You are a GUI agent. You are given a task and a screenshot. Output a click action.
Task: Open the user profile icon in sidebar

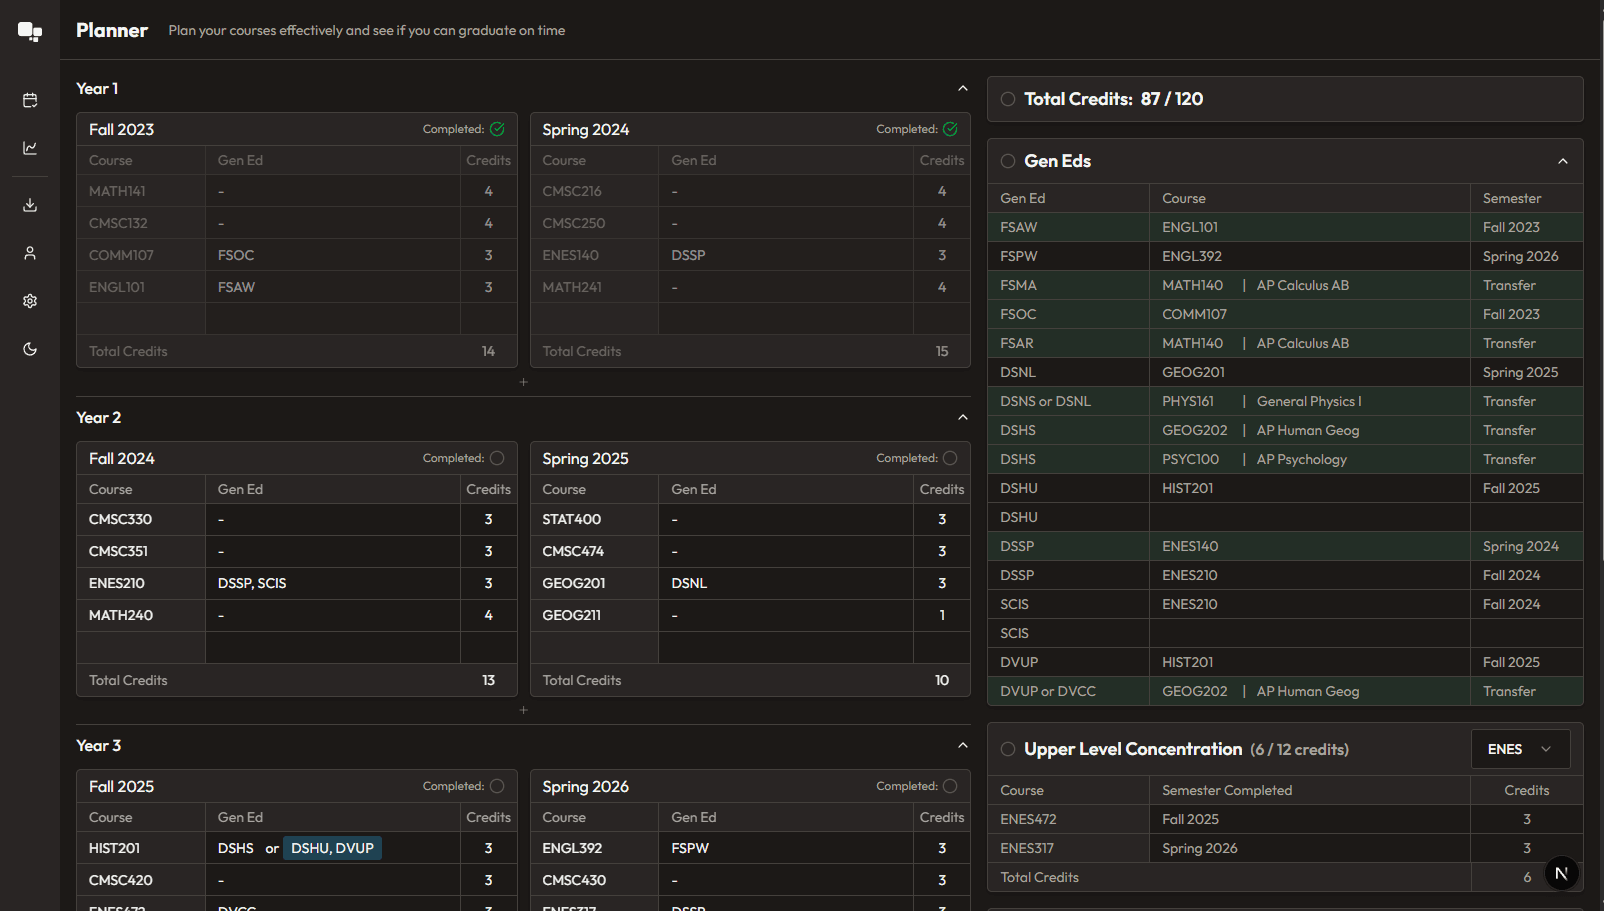(x=30, y=253)
